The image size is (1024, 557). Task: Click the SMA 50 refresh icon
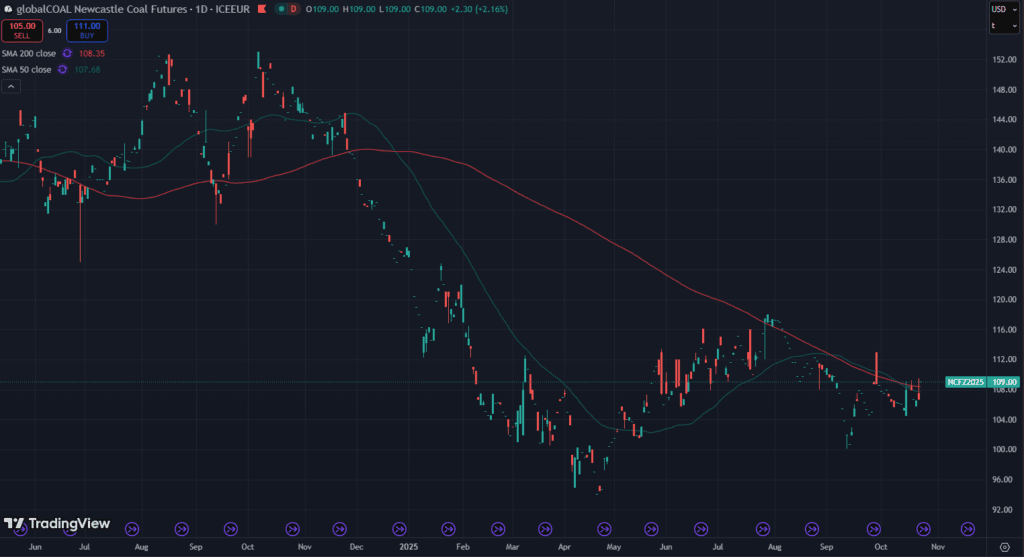pos(62,70)
